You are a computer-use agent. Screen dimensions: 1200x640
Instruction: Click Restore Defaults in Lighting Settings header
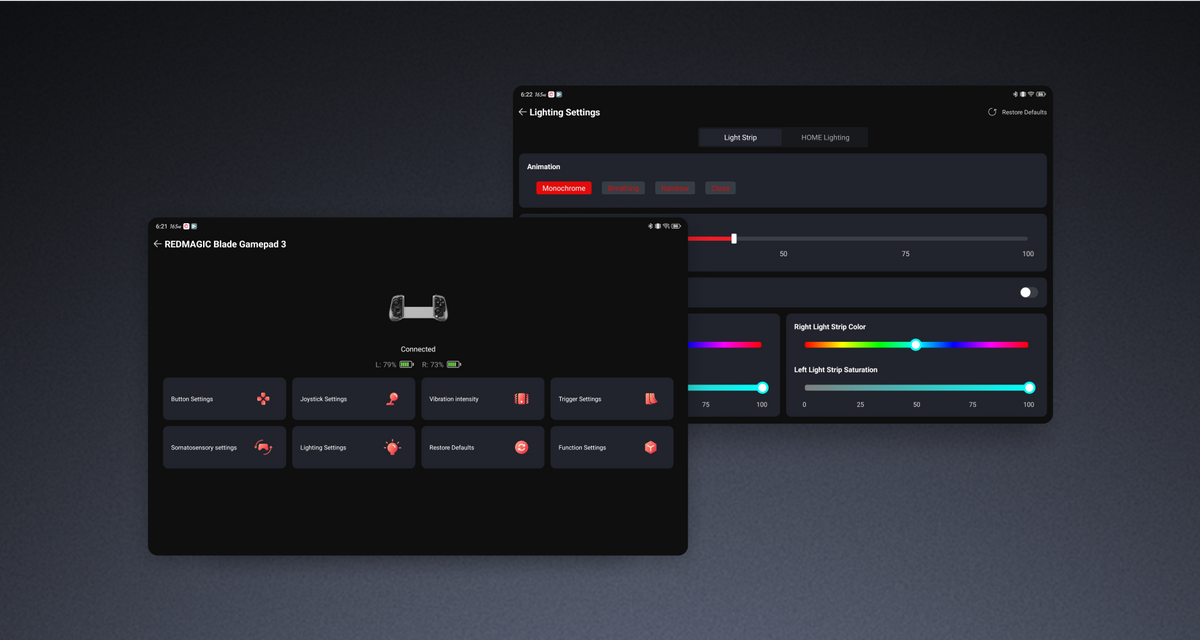point(1017,113)
